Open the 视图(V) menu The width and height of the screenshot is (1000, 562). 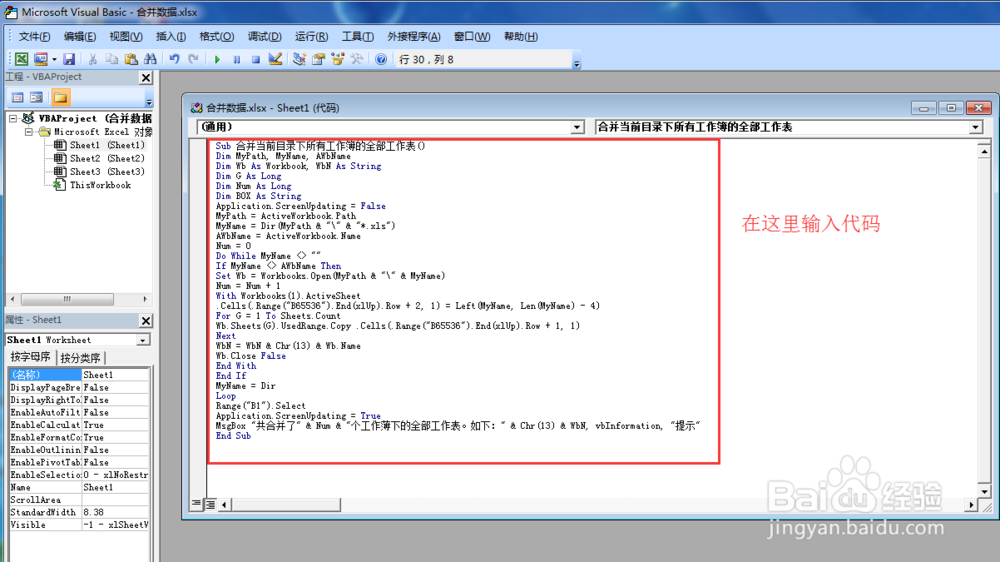(x=126, y=36)
